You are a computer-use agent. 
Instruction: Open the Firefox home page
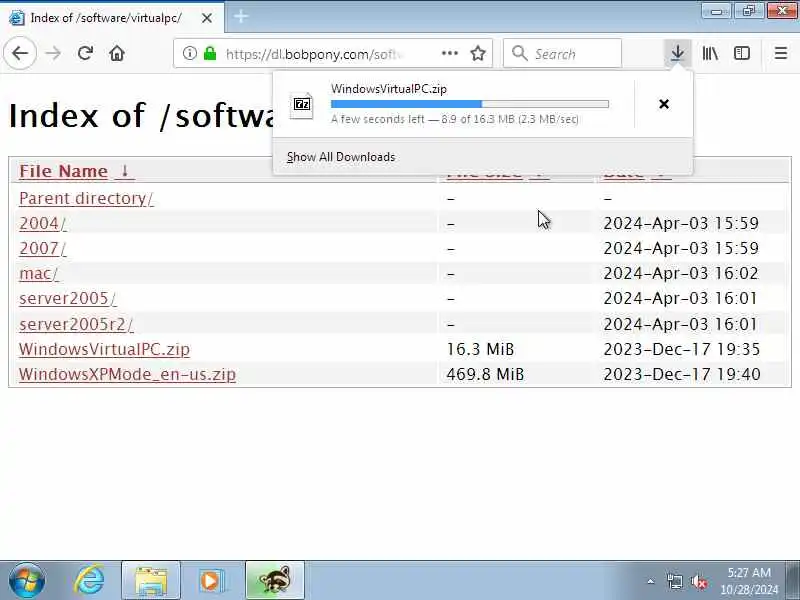point(117,53)
